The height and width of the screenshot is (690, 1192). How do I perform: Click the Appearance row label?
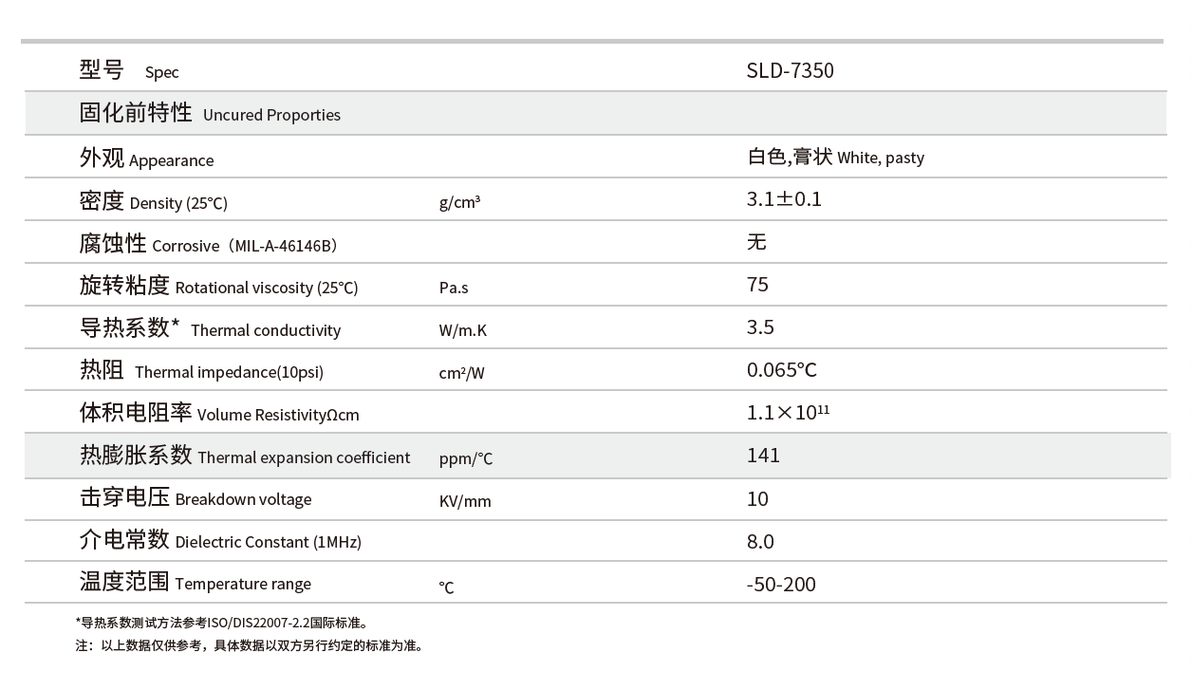point(147,159)
